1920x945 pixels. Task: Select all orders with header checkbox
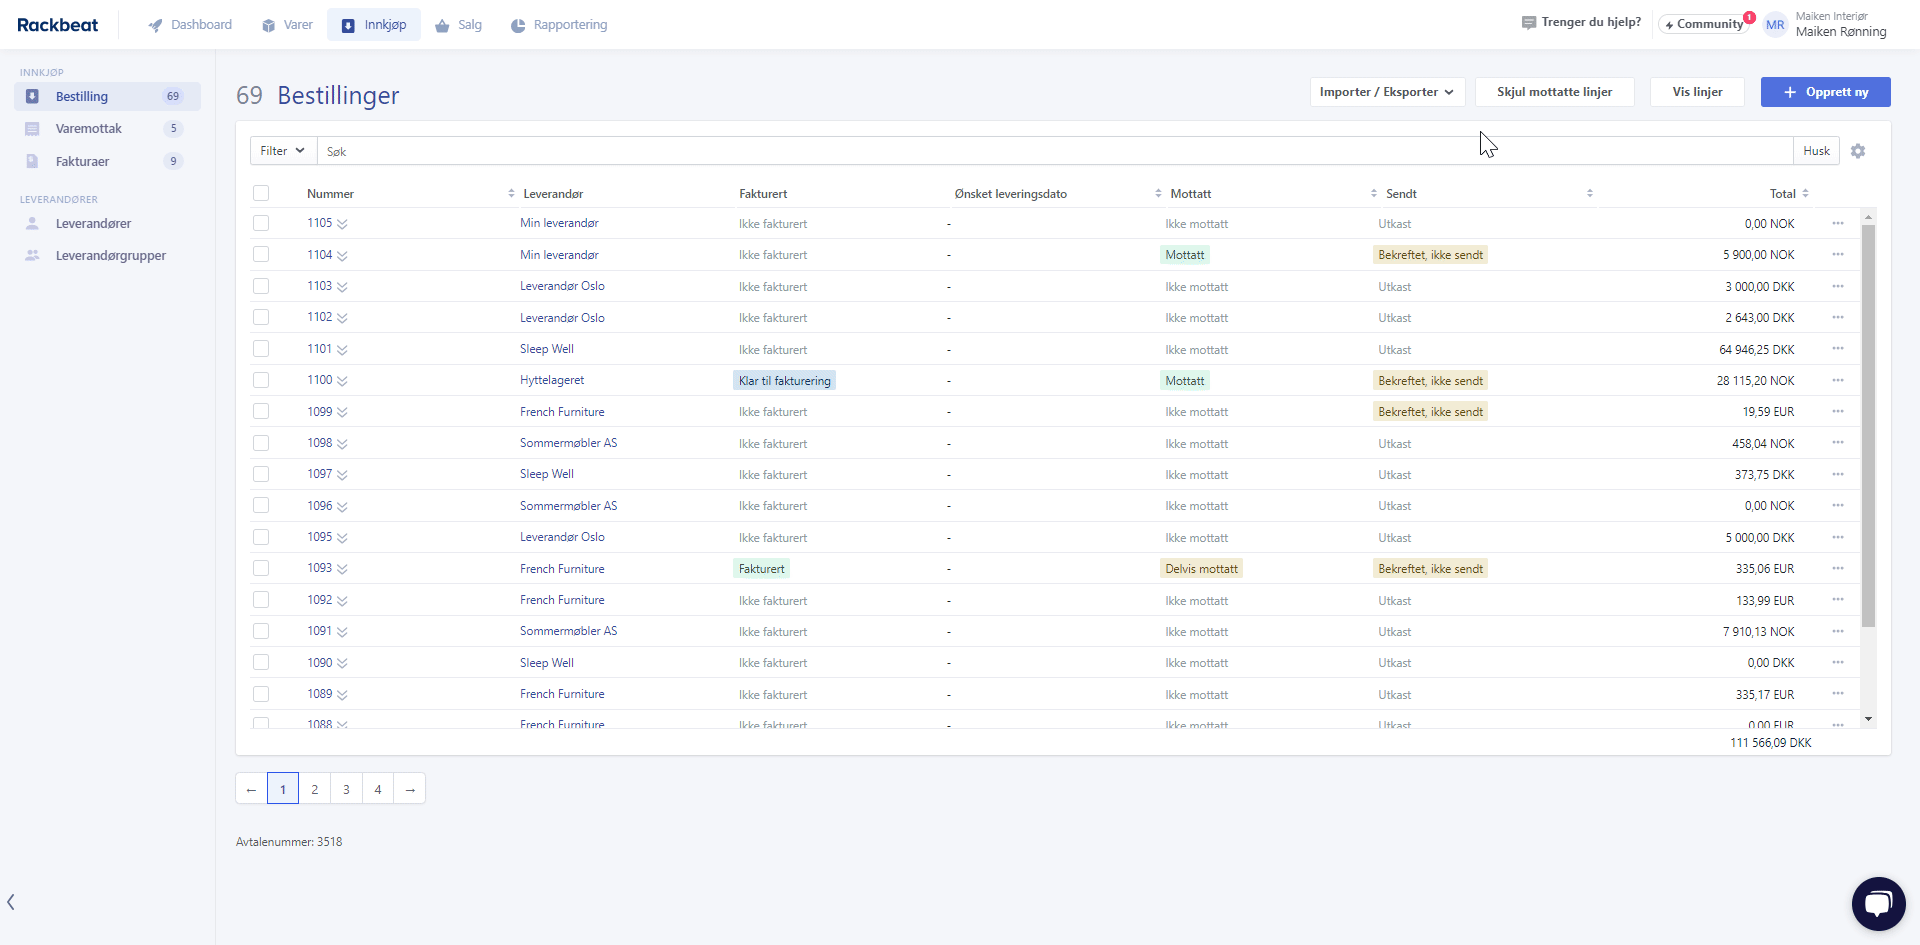(x=261, y=193)
